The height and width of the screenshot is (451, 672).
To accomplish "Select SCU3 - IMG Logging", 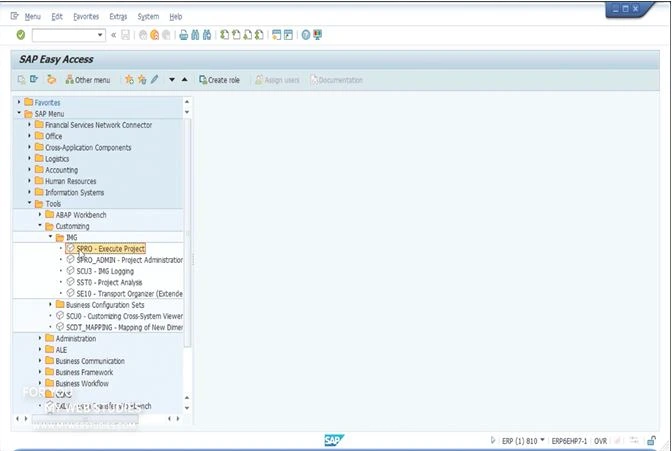I will click(105, 271).
